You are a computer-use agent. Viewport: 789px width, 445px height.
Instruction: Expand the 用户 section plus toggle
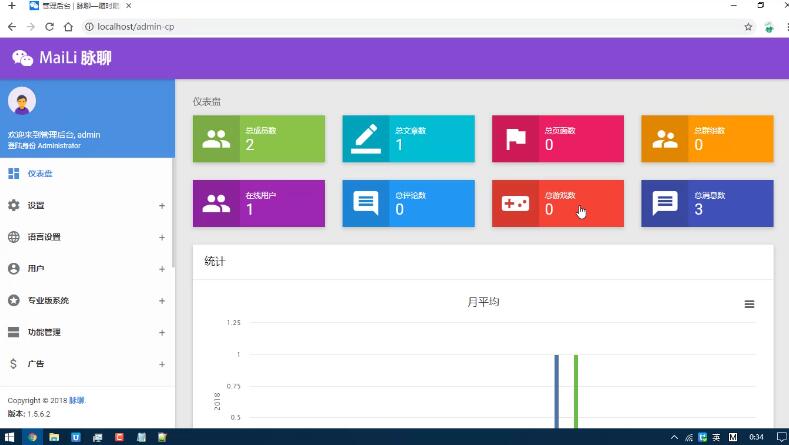tap(162, 269)
